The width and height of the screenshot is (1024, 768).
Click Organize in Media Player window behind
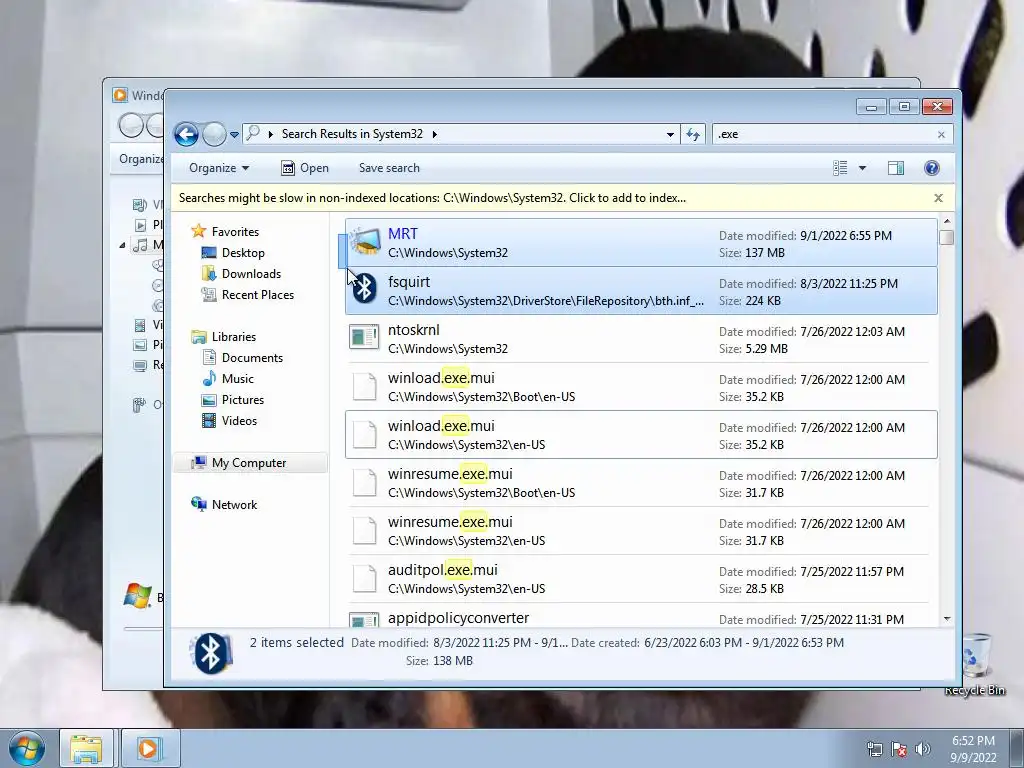pos(141,159)
